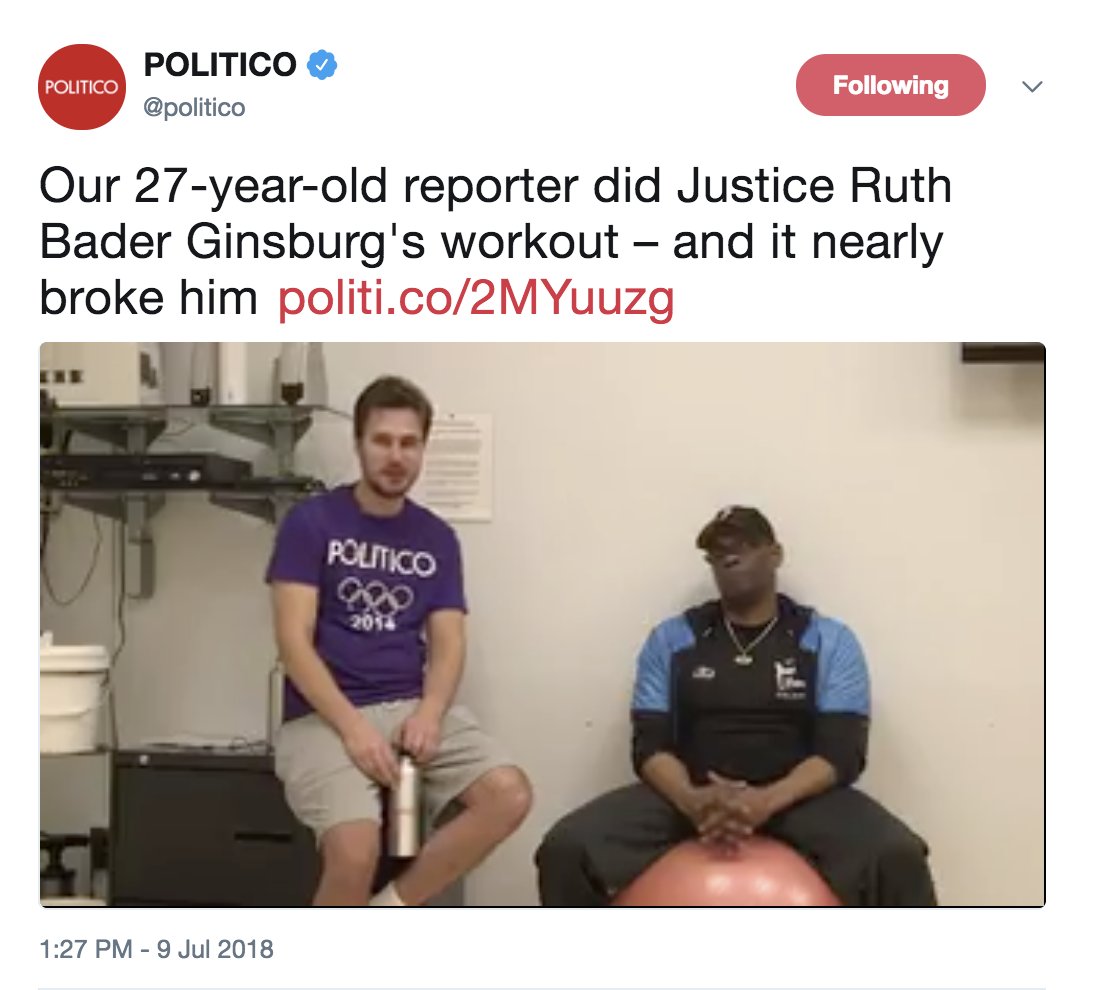Screen dimensions: 1102x990
Task: Click the pink exercise ball in video
Action: tap(727, 873)
